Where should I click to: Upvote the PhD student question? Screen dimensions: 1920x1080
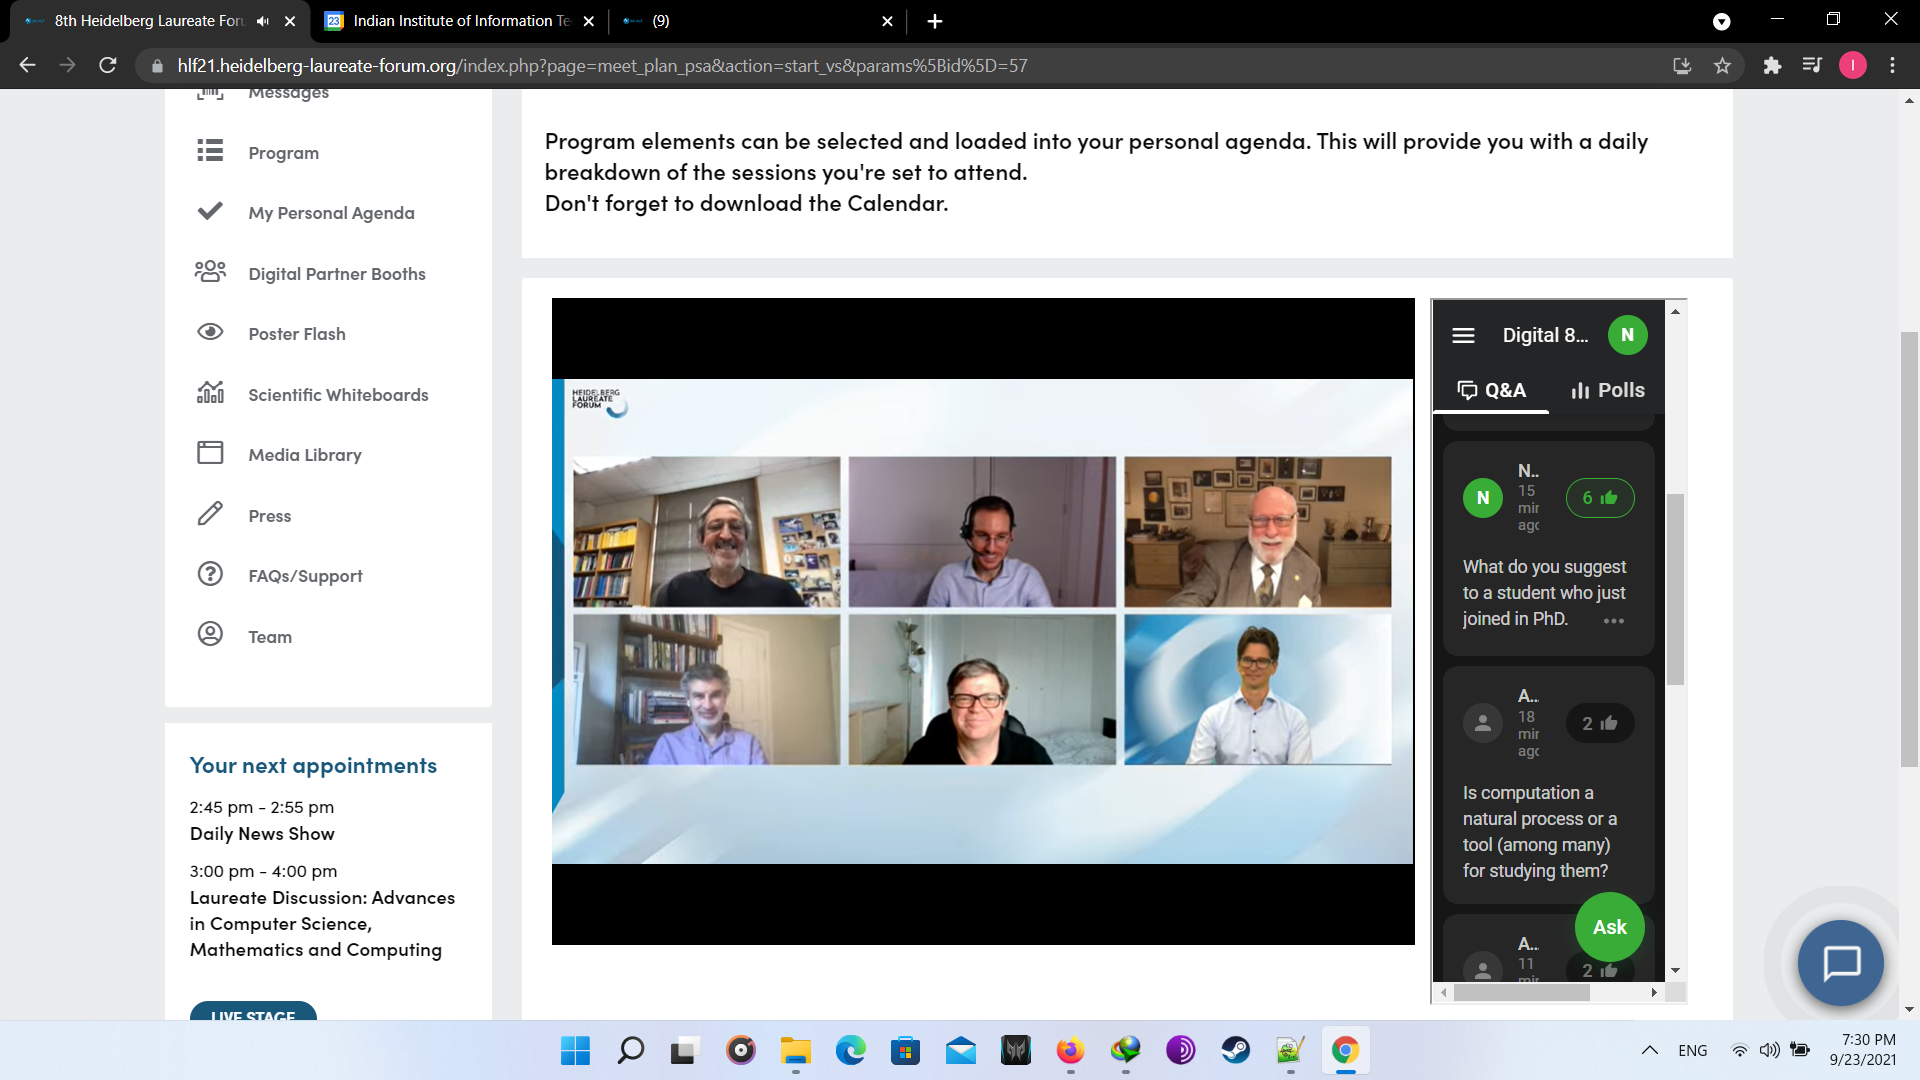pos(1599,498)
